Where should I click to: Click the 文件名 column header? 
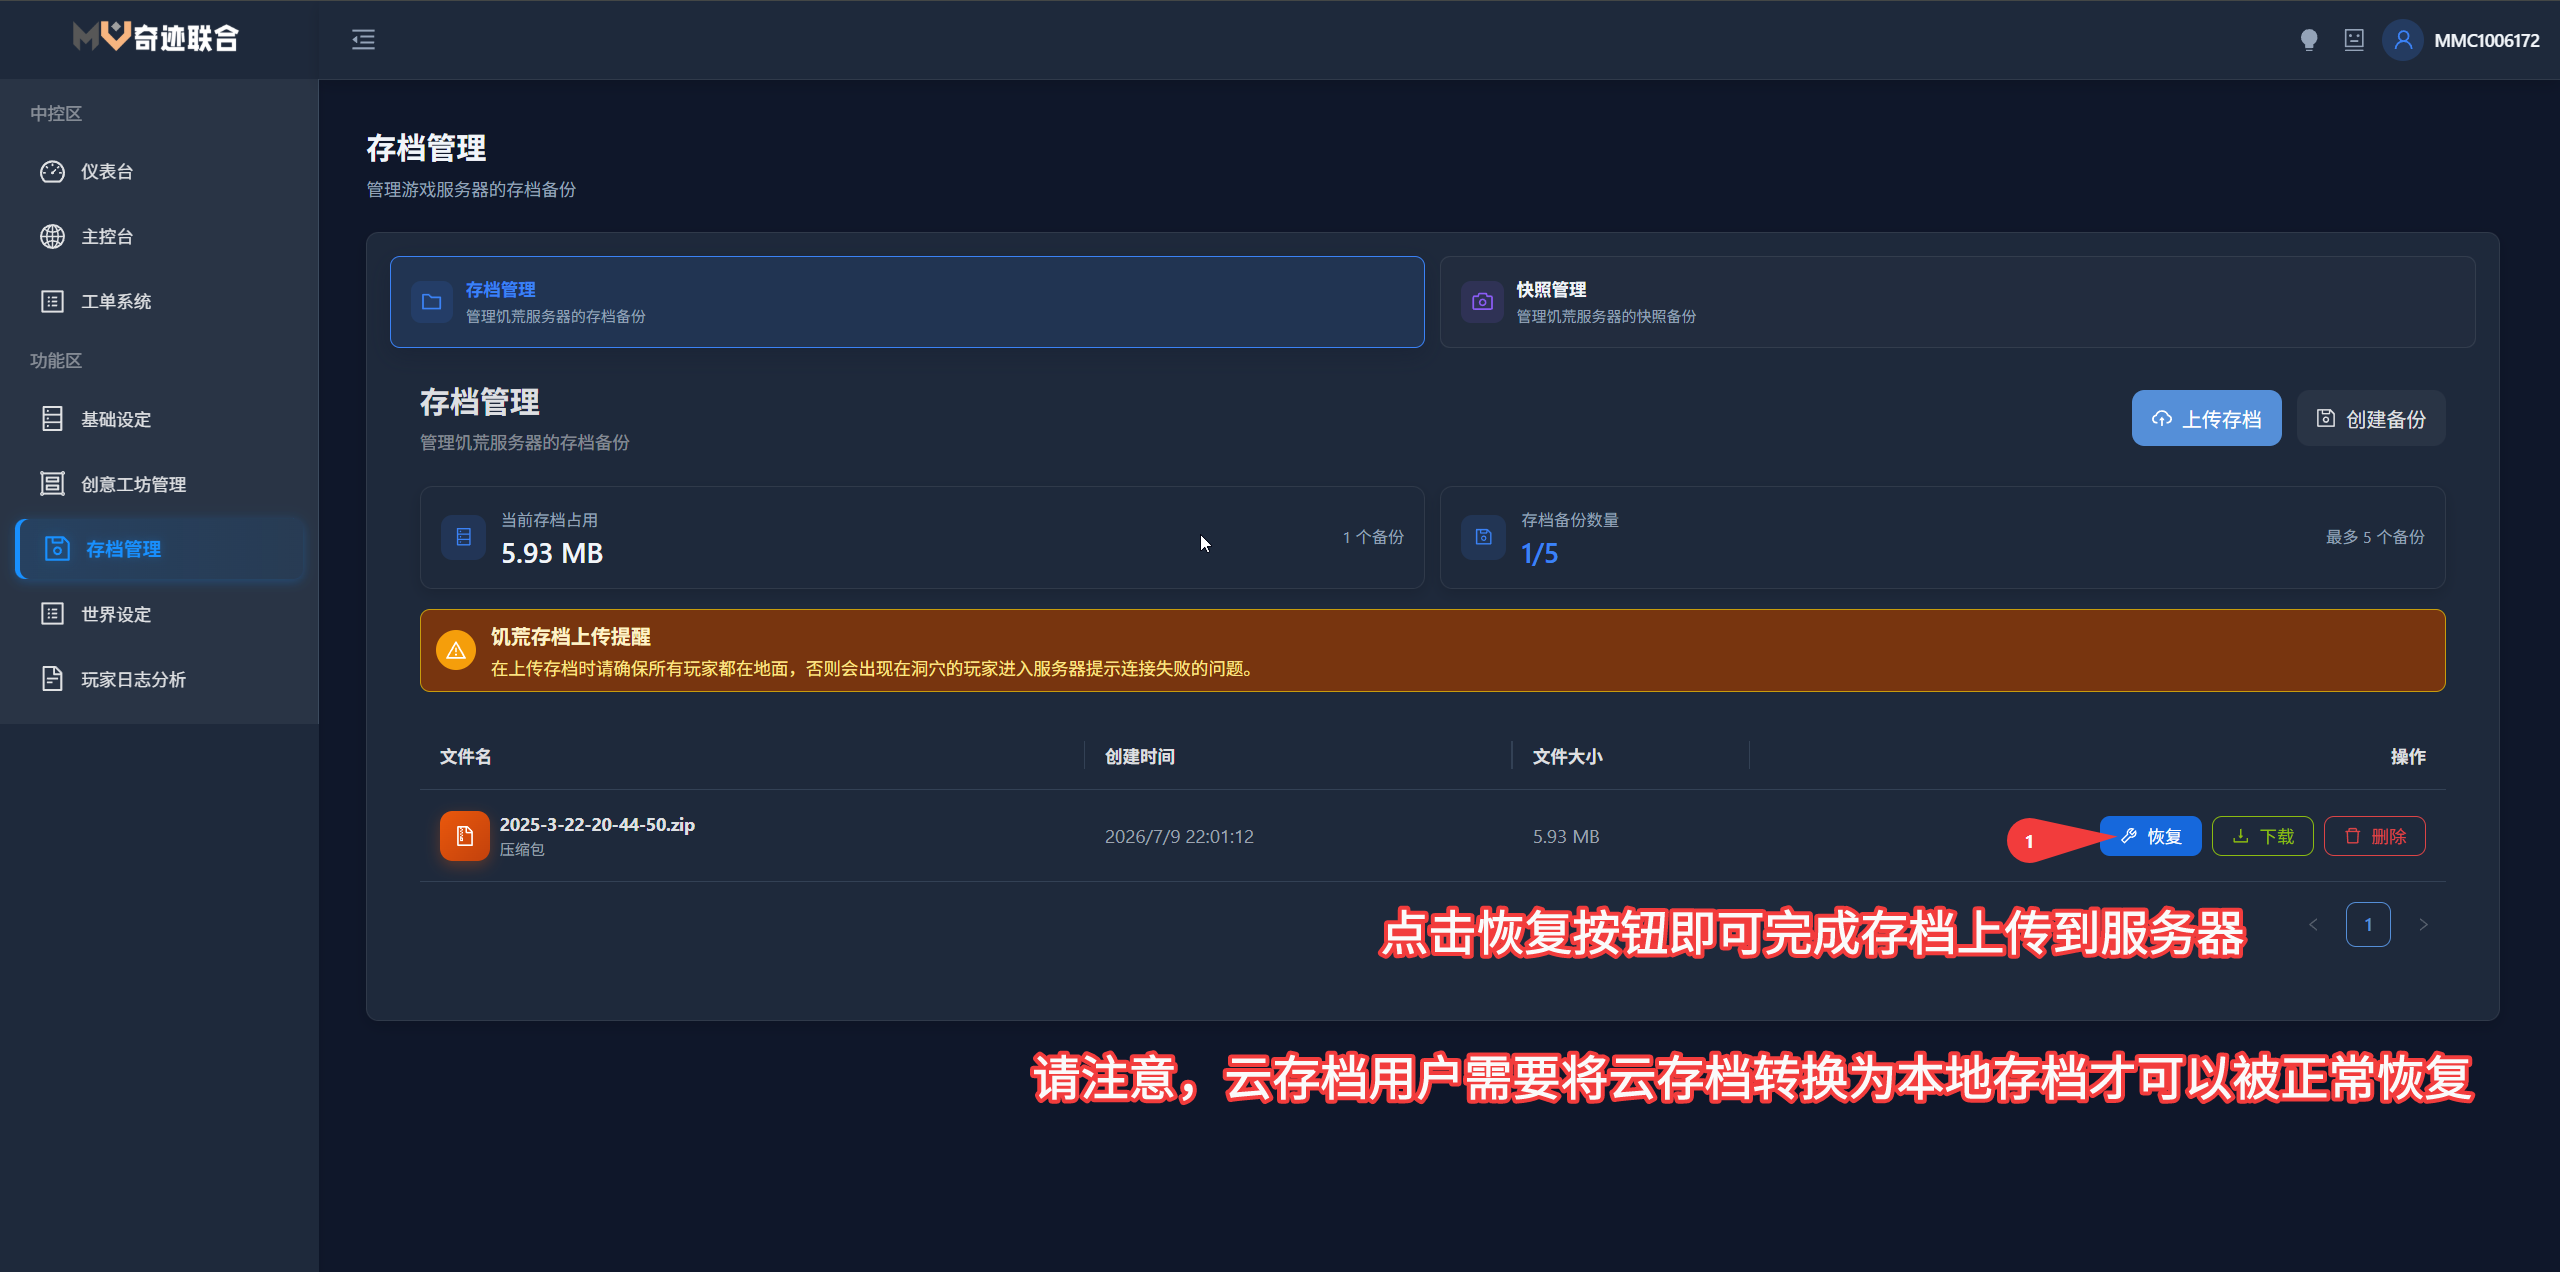(x=465, y=757)
